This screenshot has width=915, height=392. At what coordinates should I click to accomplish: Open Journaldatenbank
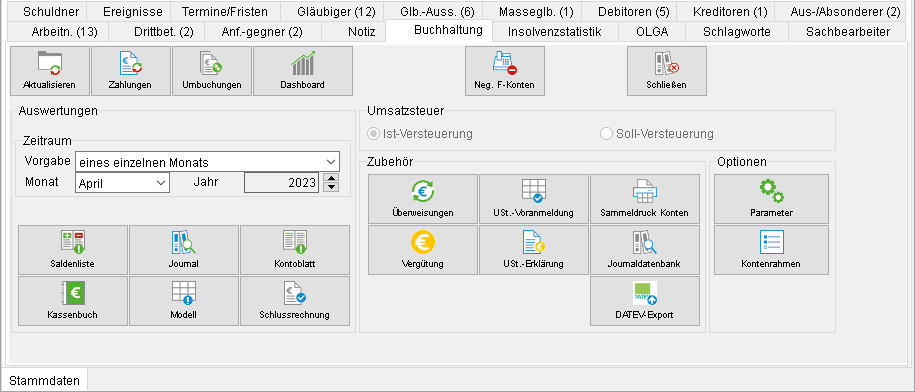point(645,250)
